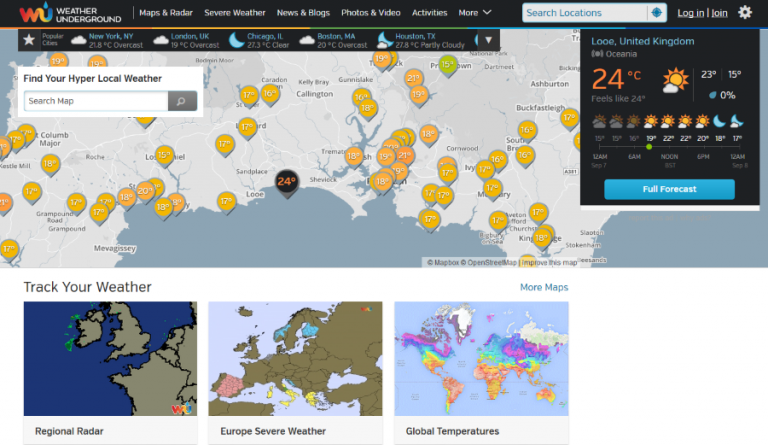The width and height of the screenshot is (768, 445).
Task: Follow the More Maps link
Action: tap(543, 287)
